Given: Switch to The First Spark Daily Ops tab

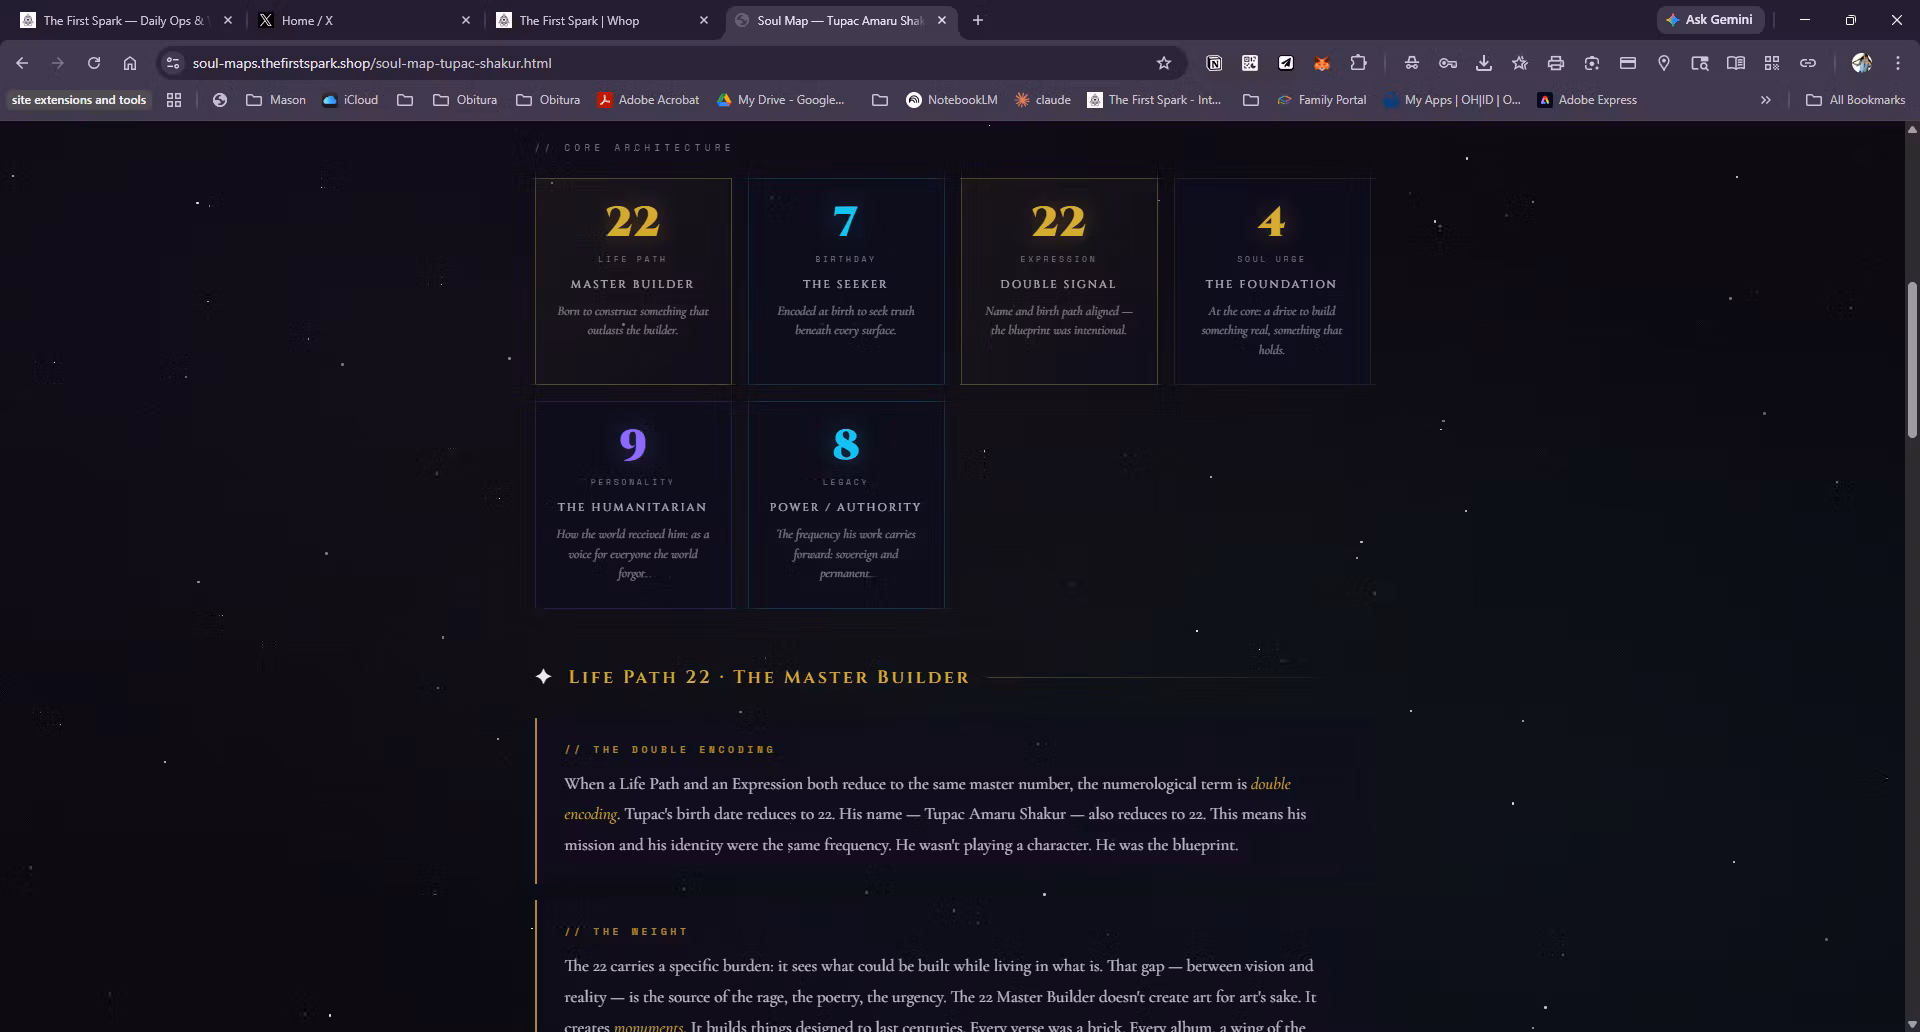Looking at the screenshot, I should pos(123,20).
